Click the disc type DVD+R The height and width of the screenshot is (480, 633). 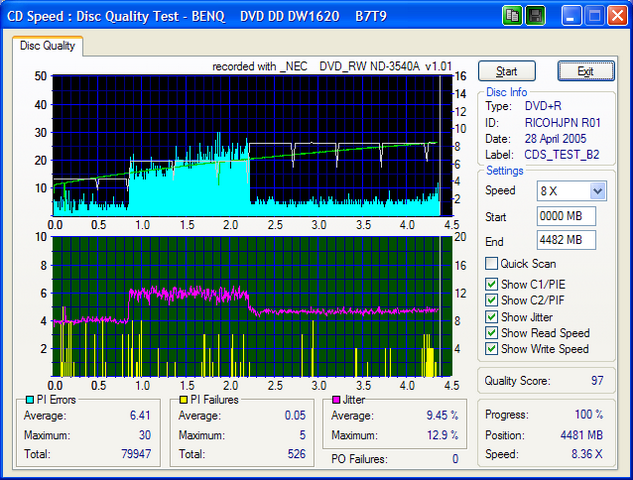pos(543,106)
